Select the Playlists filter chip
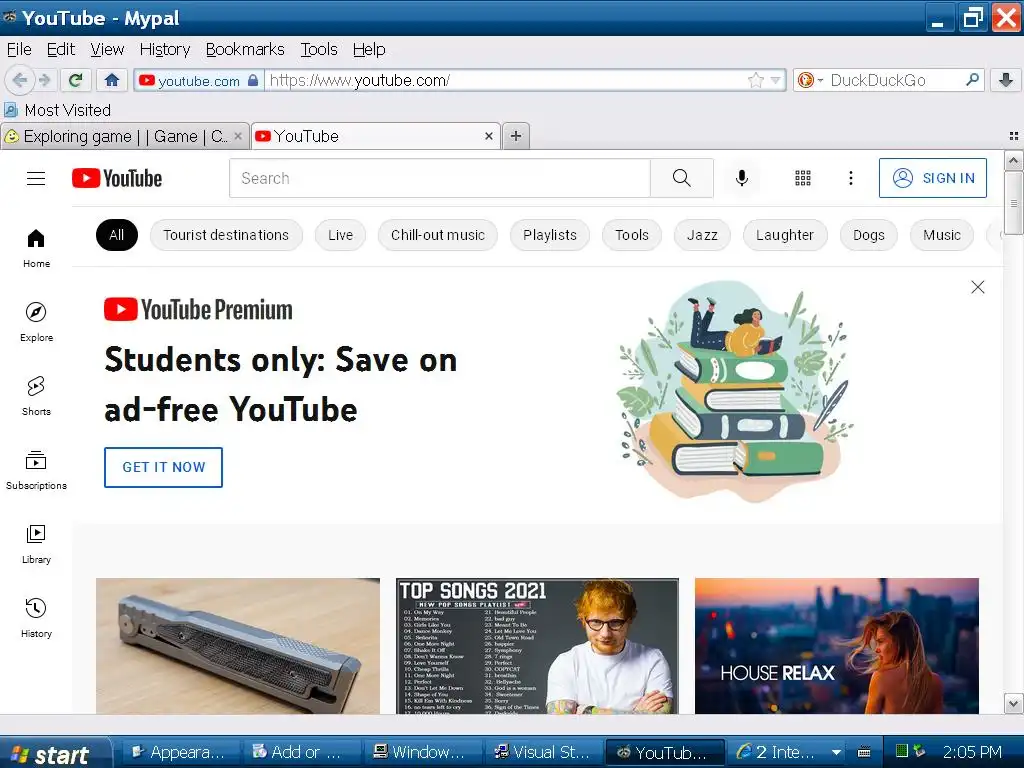The height and width of the screenshot is (768, 1024). pos(550,235)
